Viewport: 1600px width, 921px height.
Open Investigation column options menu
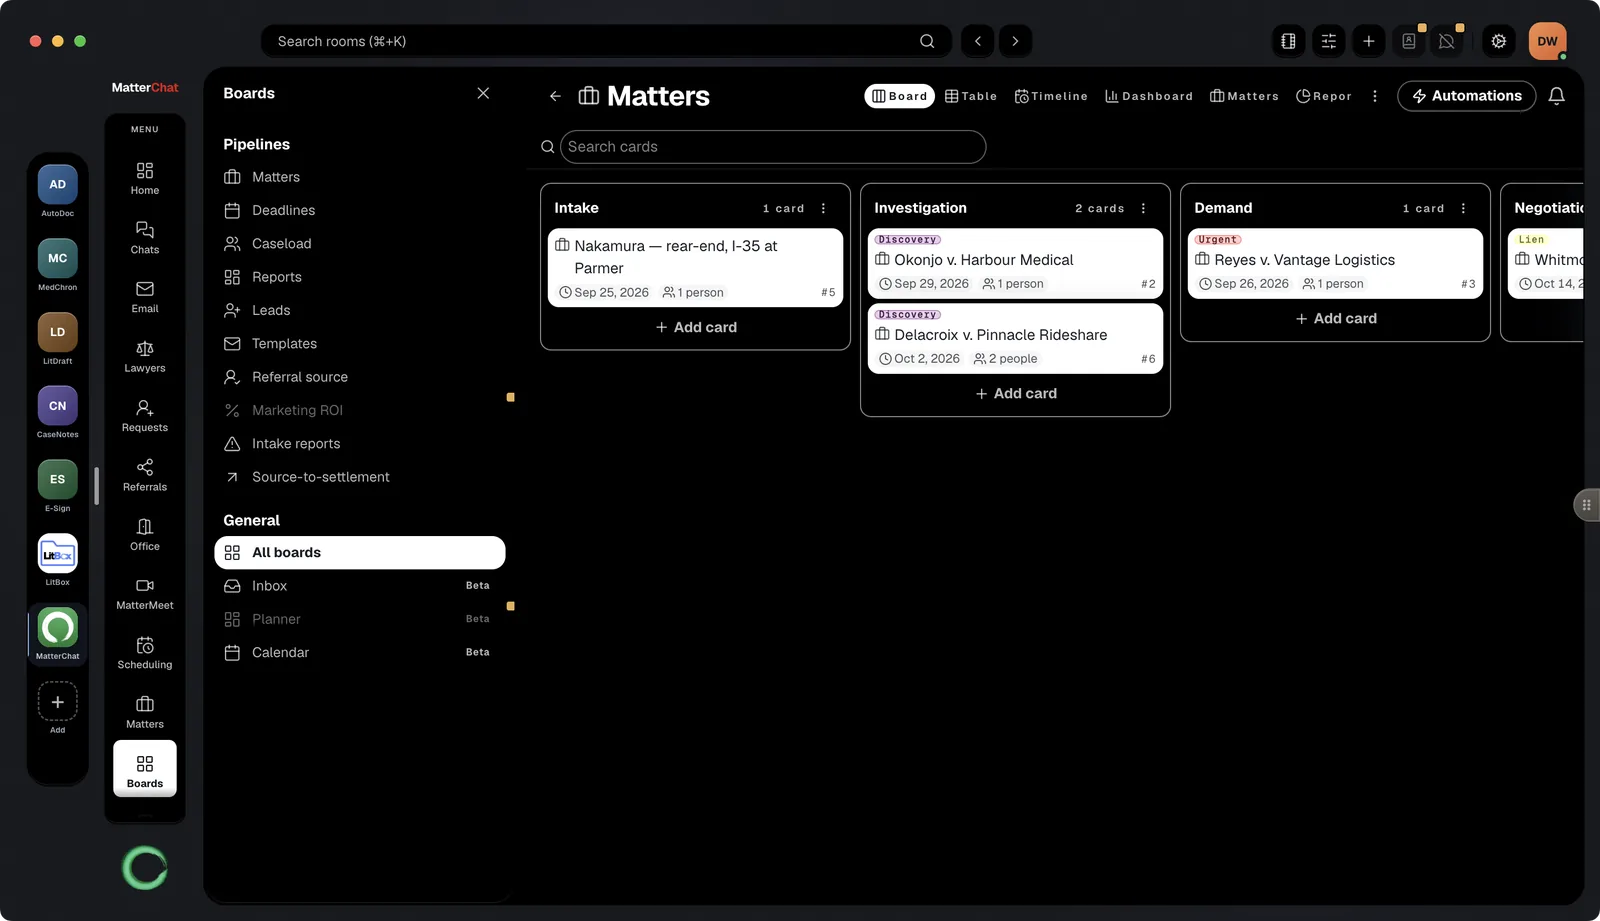click(x=1144, y=208)
